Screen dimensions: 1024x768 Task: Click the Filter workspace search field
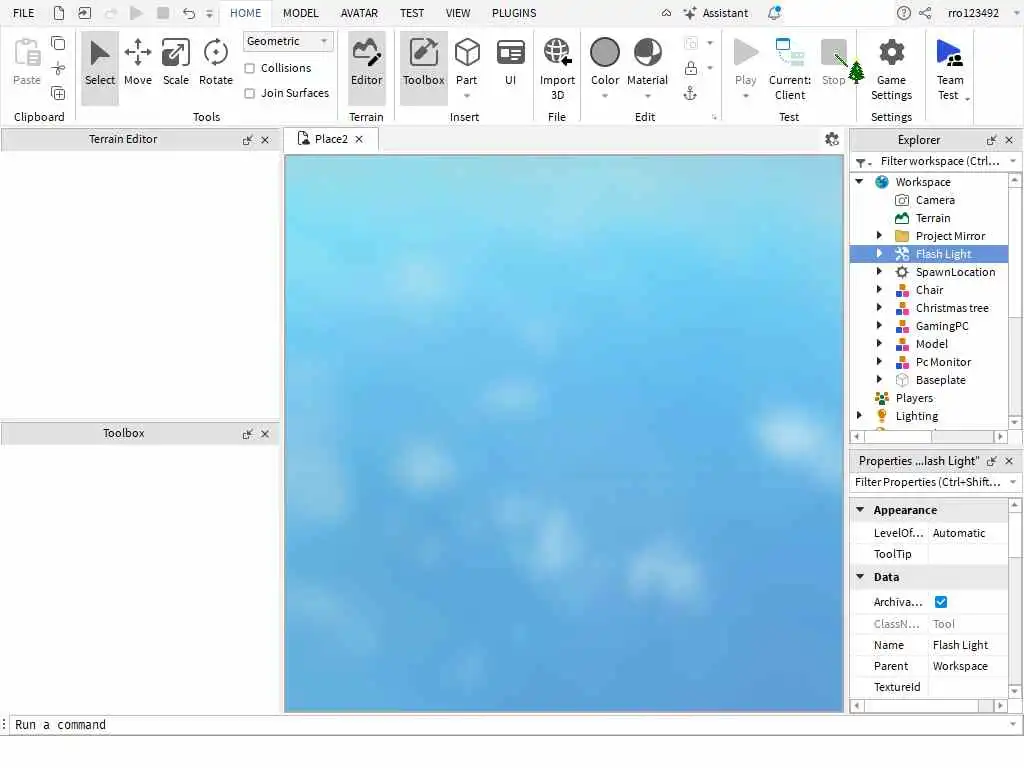pyautogui.click(x=938, y=161)
